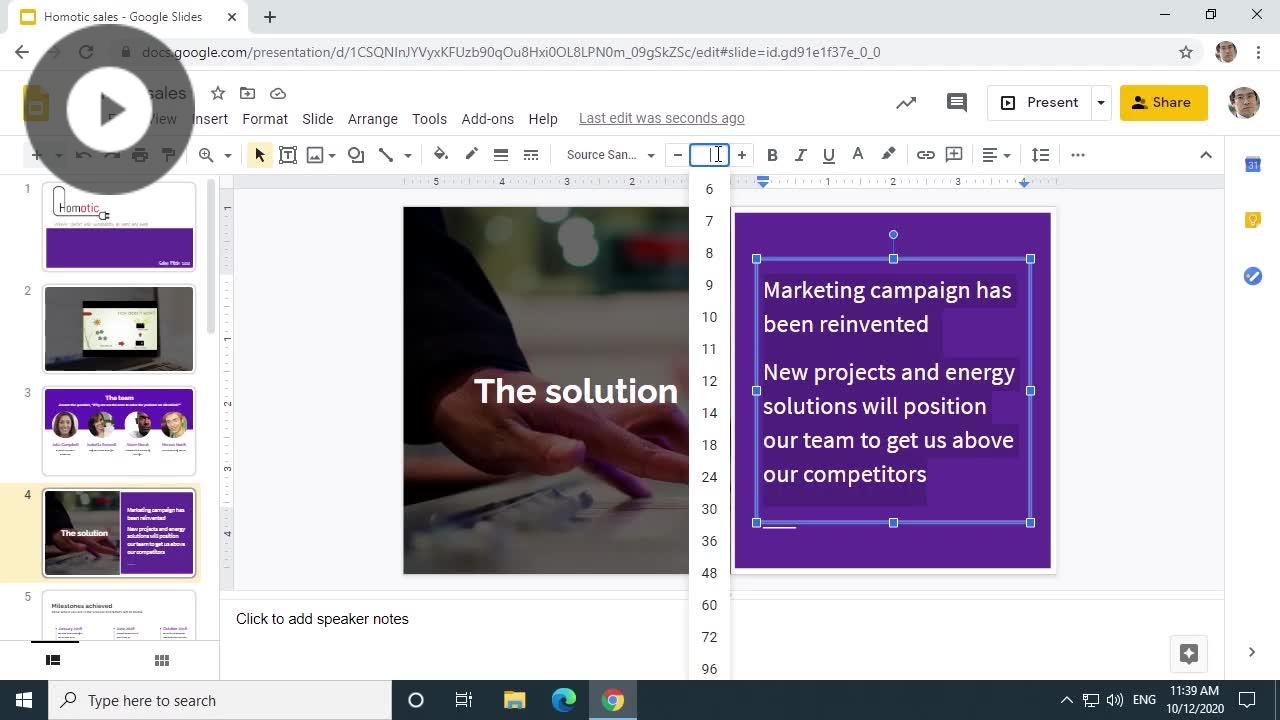The image size is (1280, 720).
Task: Select the Insert image icon
Action: click(x=315, y=154)
